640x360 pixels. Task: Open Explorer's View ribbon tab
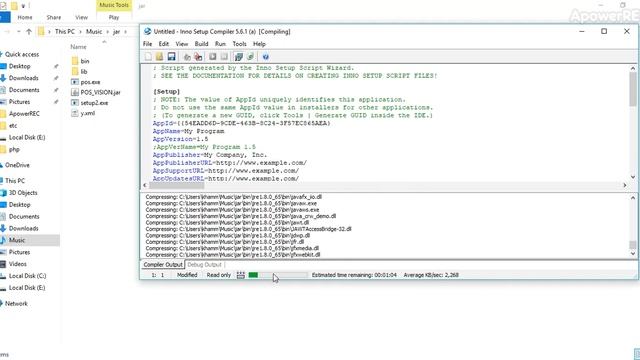pyautogui.click(x=81, y=18)
